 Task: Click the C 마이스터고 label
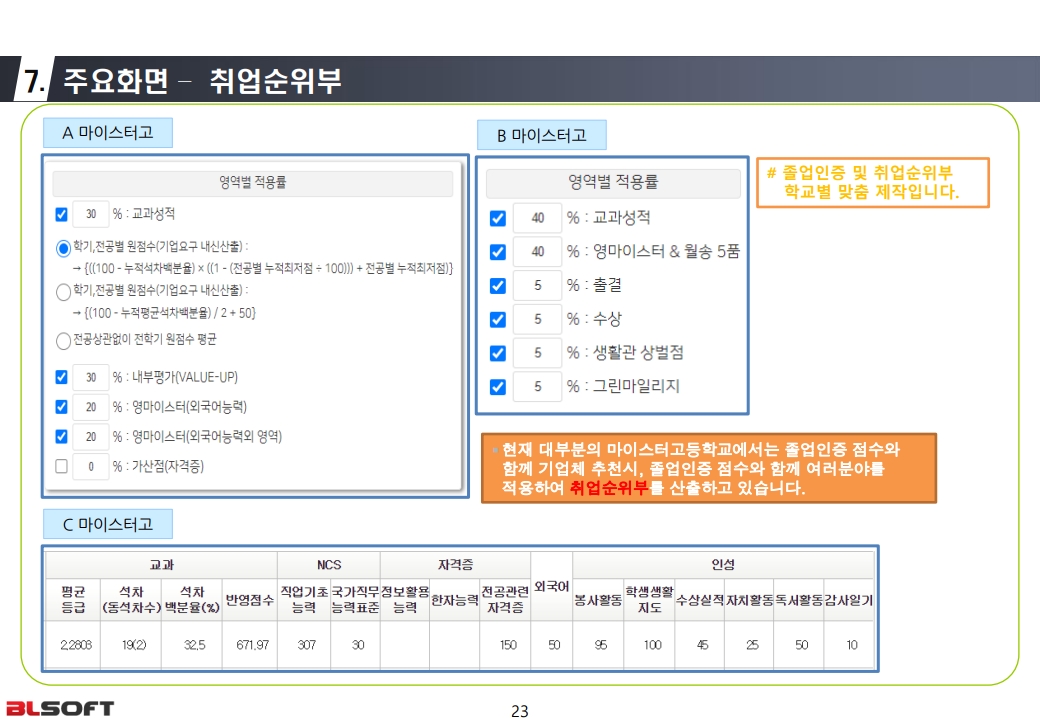tap(107, 524)
